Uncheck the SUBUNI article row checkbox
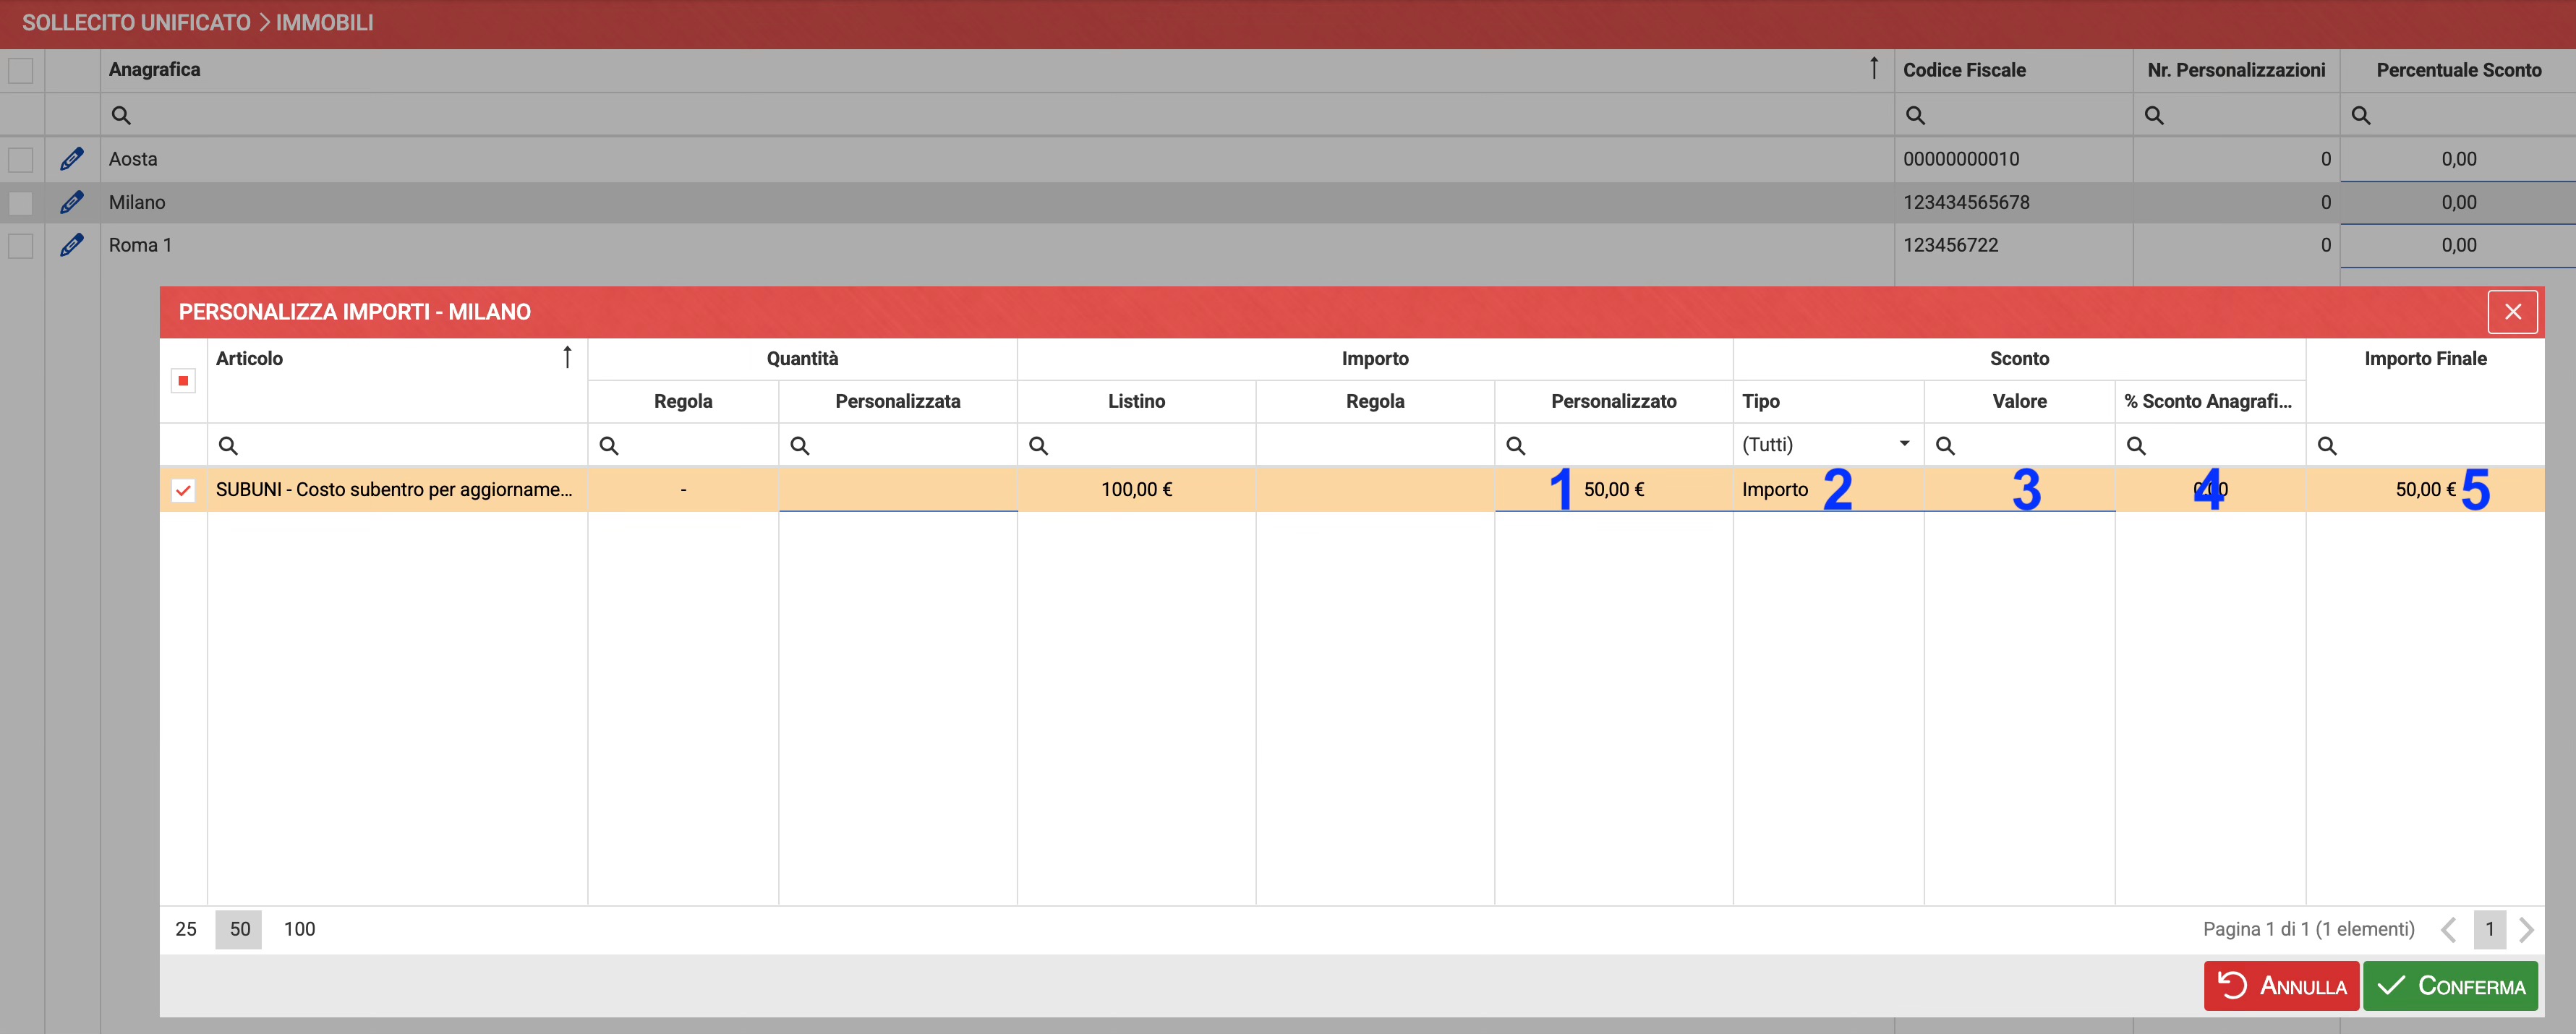The image size is (2576, 1034). pyautogui.click(x=183, y=490)
